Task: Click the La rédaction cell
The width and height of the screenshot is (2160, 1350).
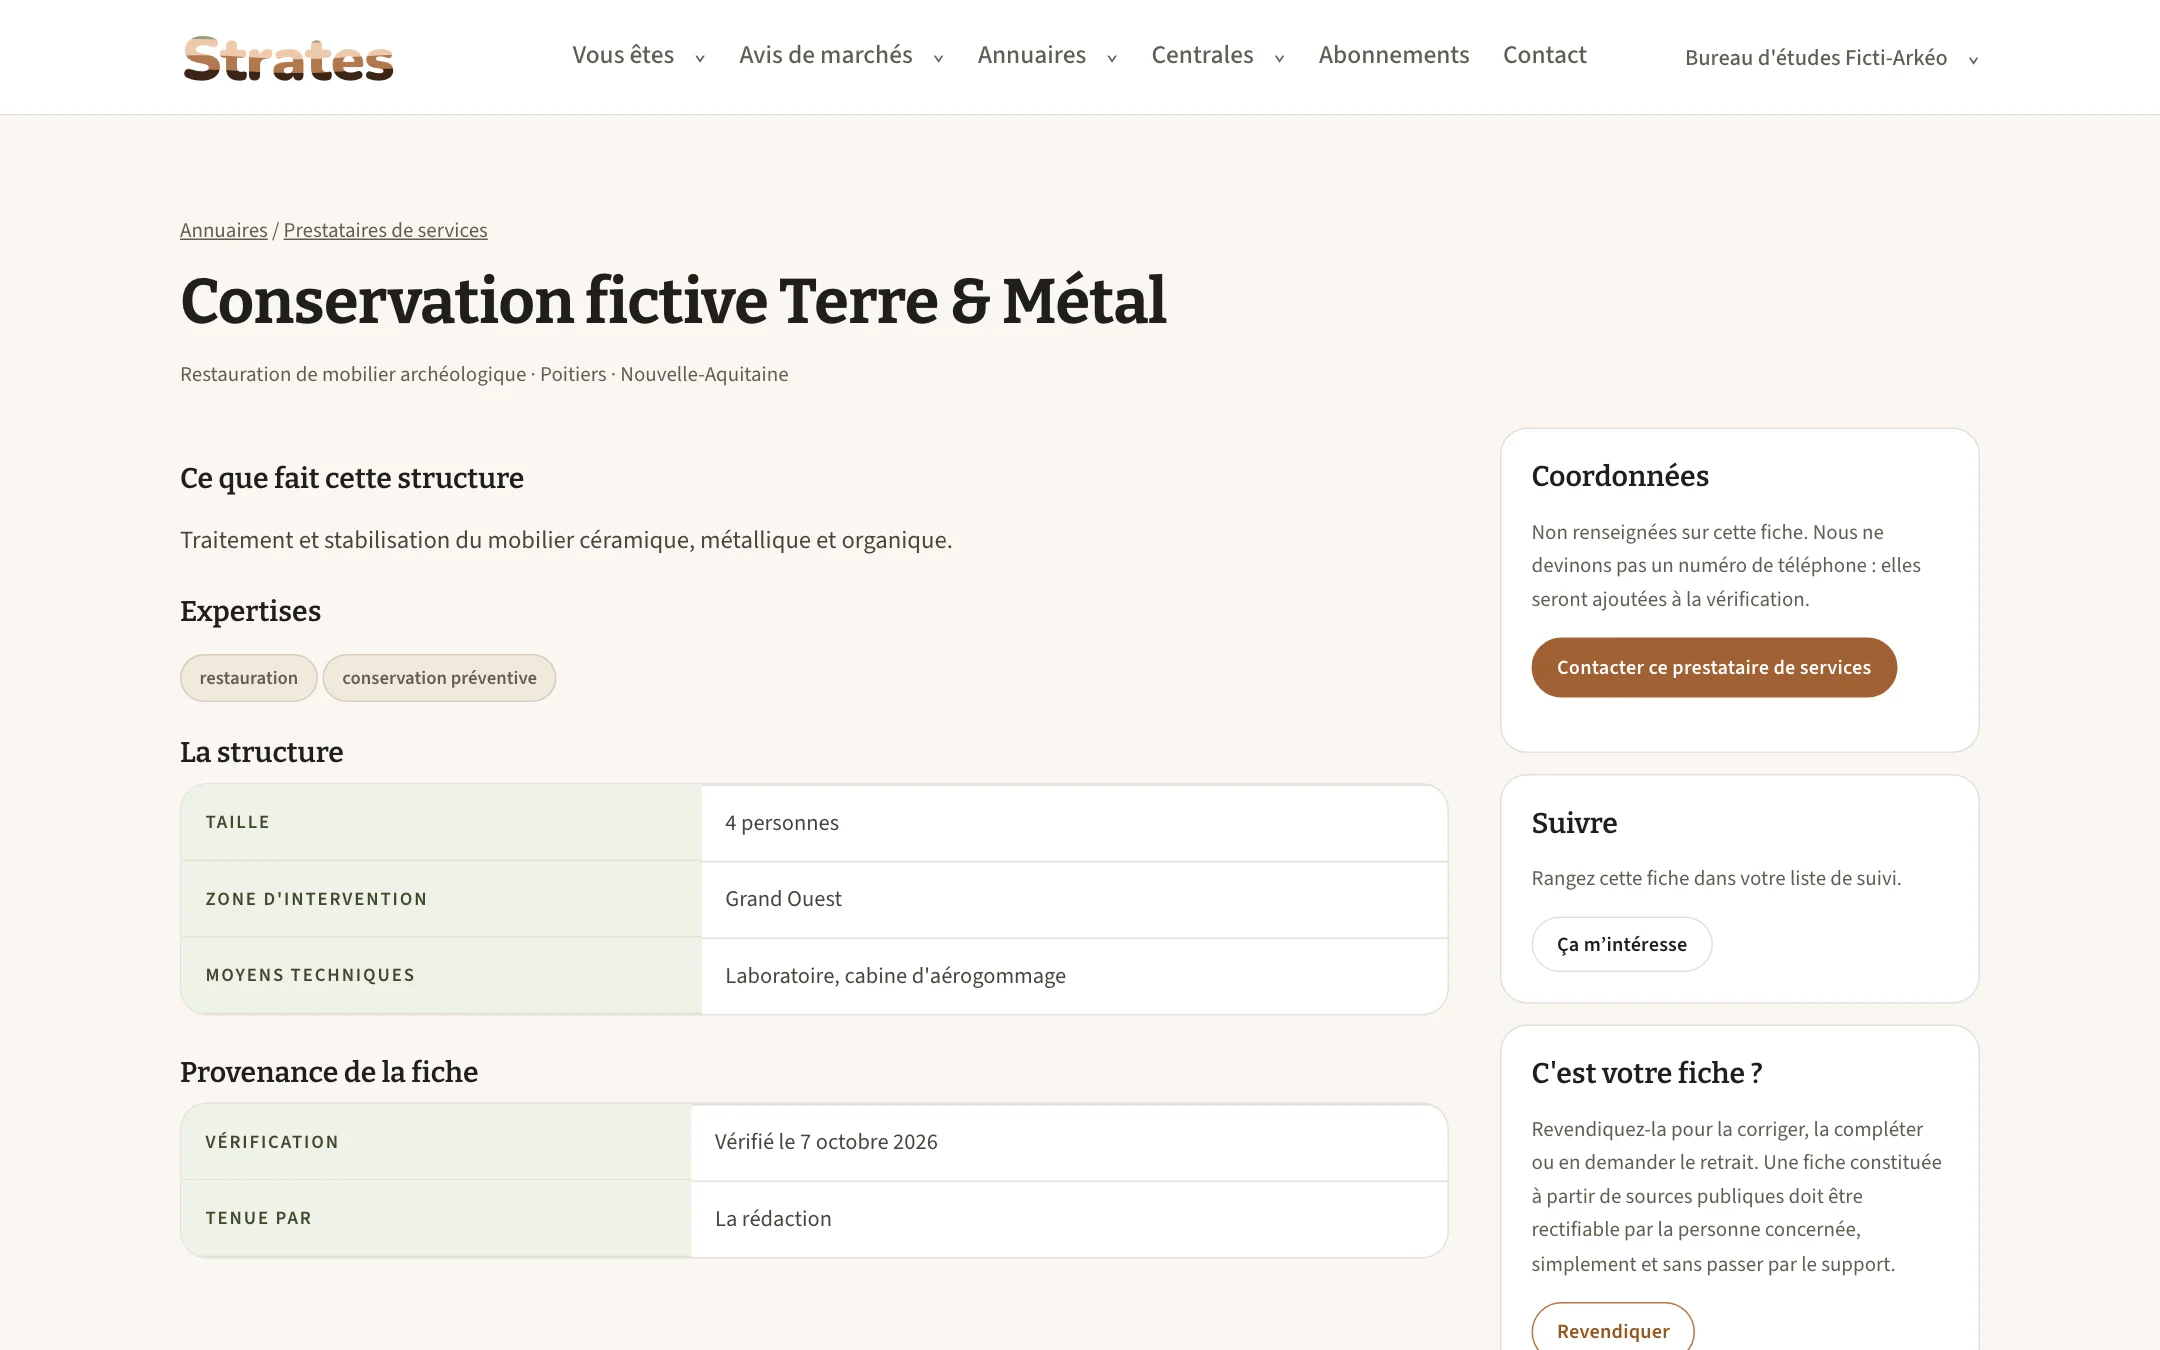Action: pyautogui.click(x=1069, y=1219)
